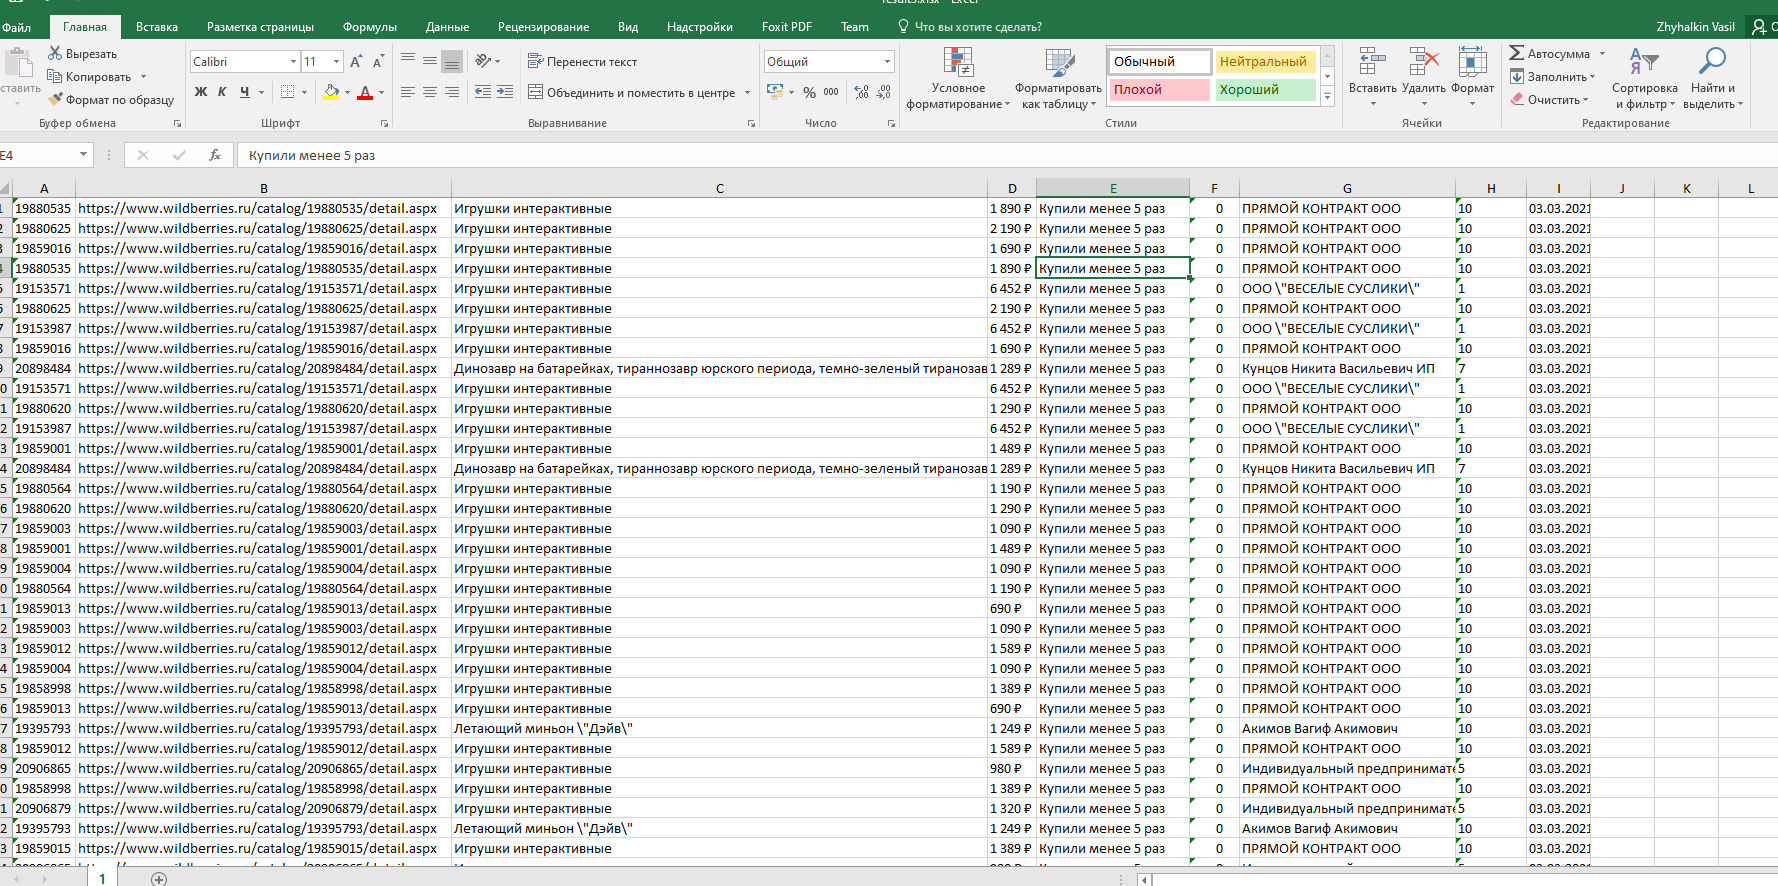The width and height of the screenshot is (1778, 886).
Task: Add new sheet with plus icon
Action: coord(159,879)
